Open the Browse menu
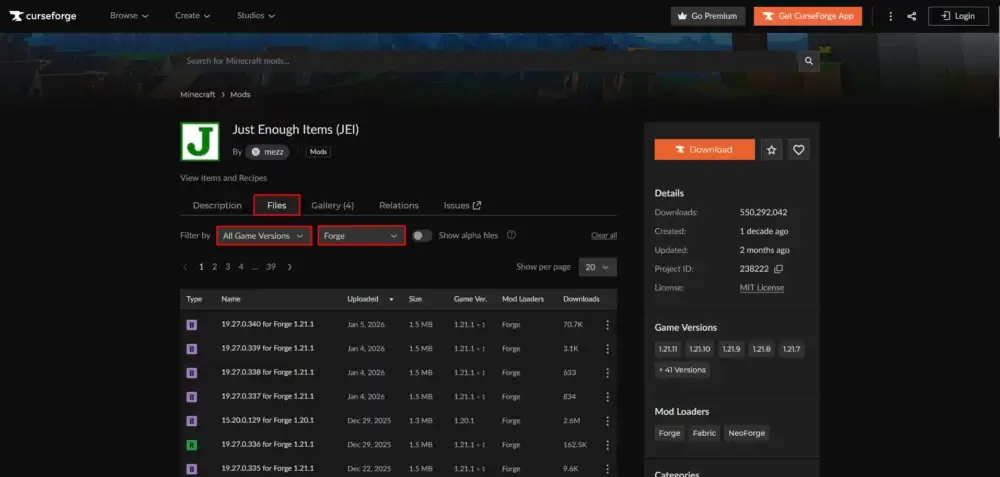The width and height of the screenshot is (1000, 477). pos(129,16)
